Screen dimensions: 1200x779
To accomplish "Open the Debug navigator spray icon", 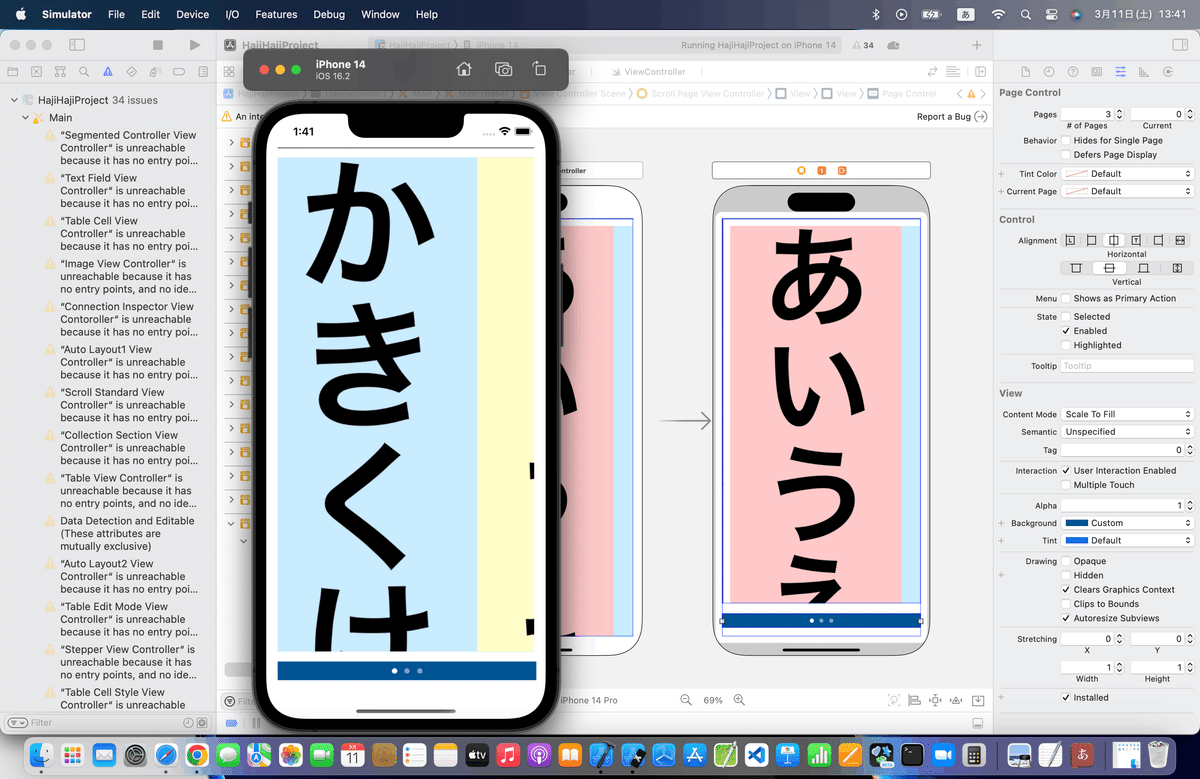I will click(155, 72).
